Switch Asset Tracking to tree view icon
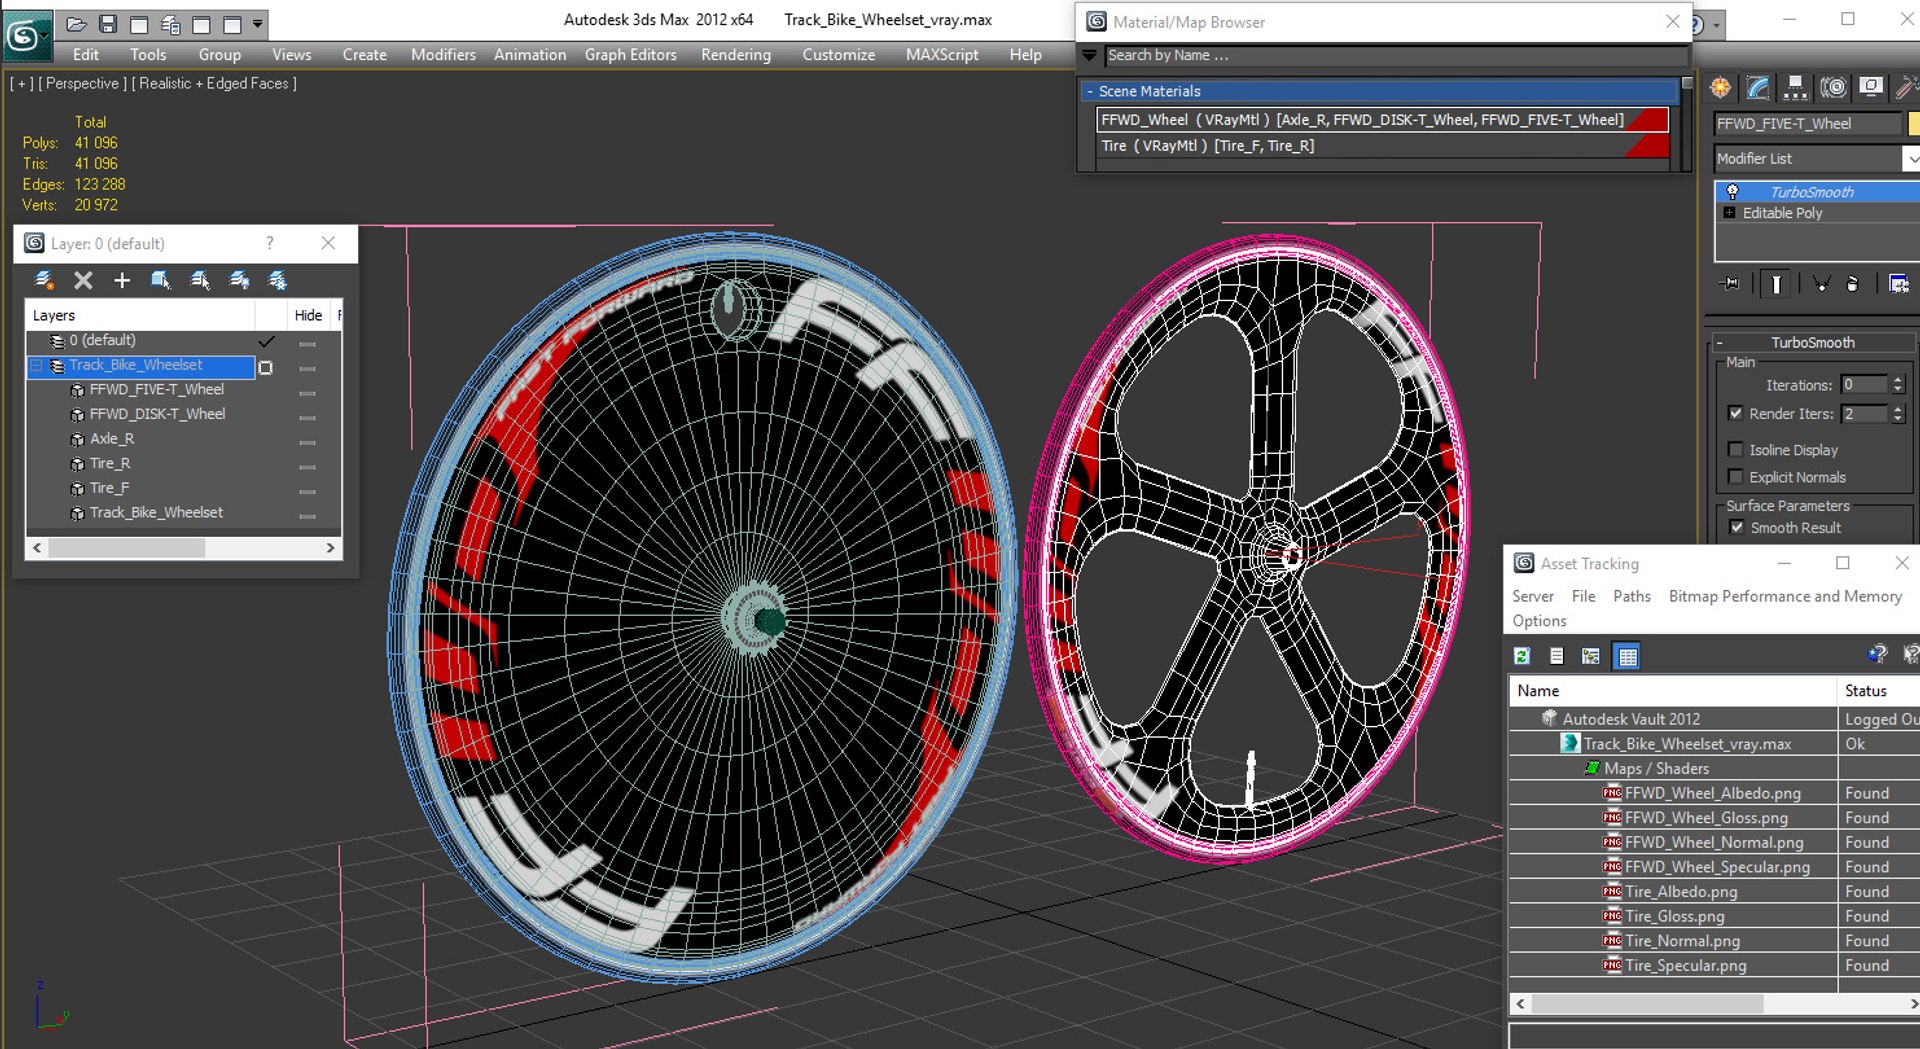This screenshot has width=1920, height=1049. click(x=1590, y=656)
